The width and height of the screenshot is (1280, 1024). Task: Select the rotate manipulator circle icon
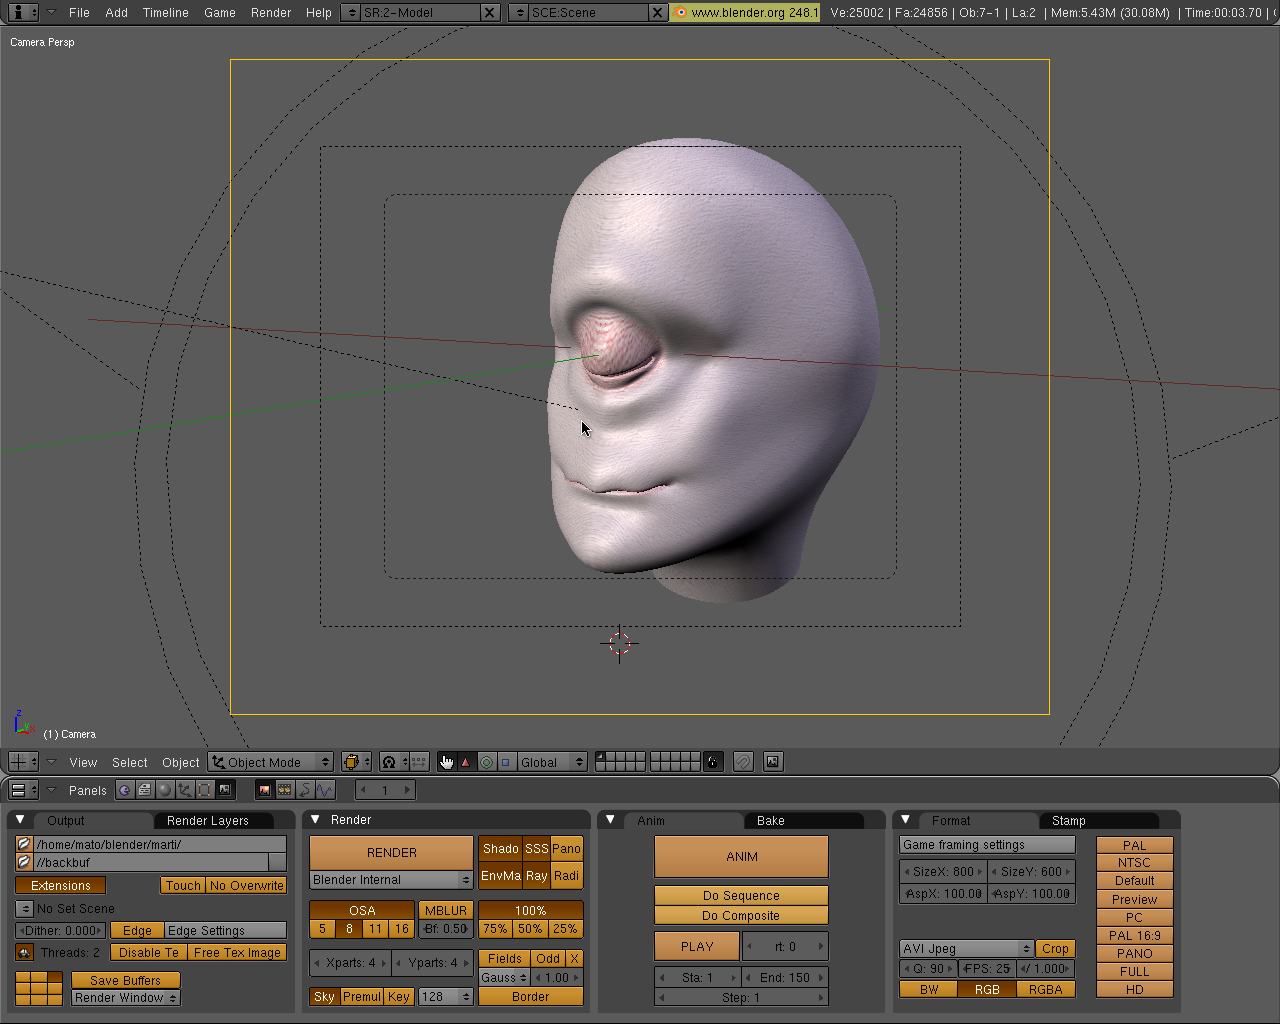(486, 762)
